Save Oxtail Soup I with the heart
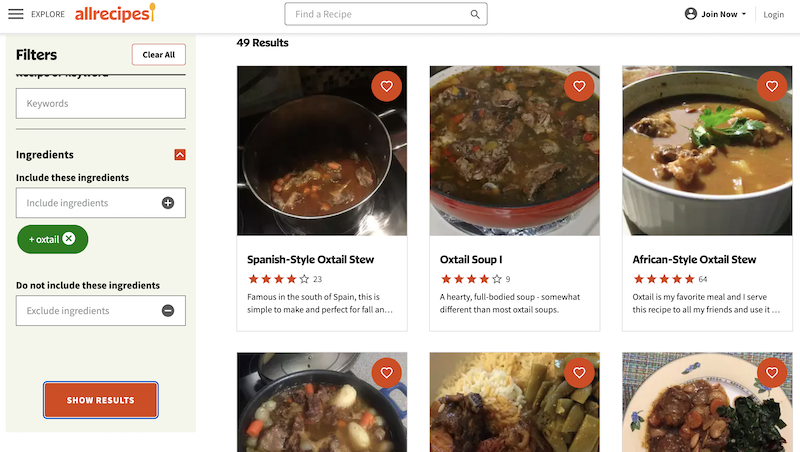This screenshot has height=452, width=800. [x=579, y=86]
